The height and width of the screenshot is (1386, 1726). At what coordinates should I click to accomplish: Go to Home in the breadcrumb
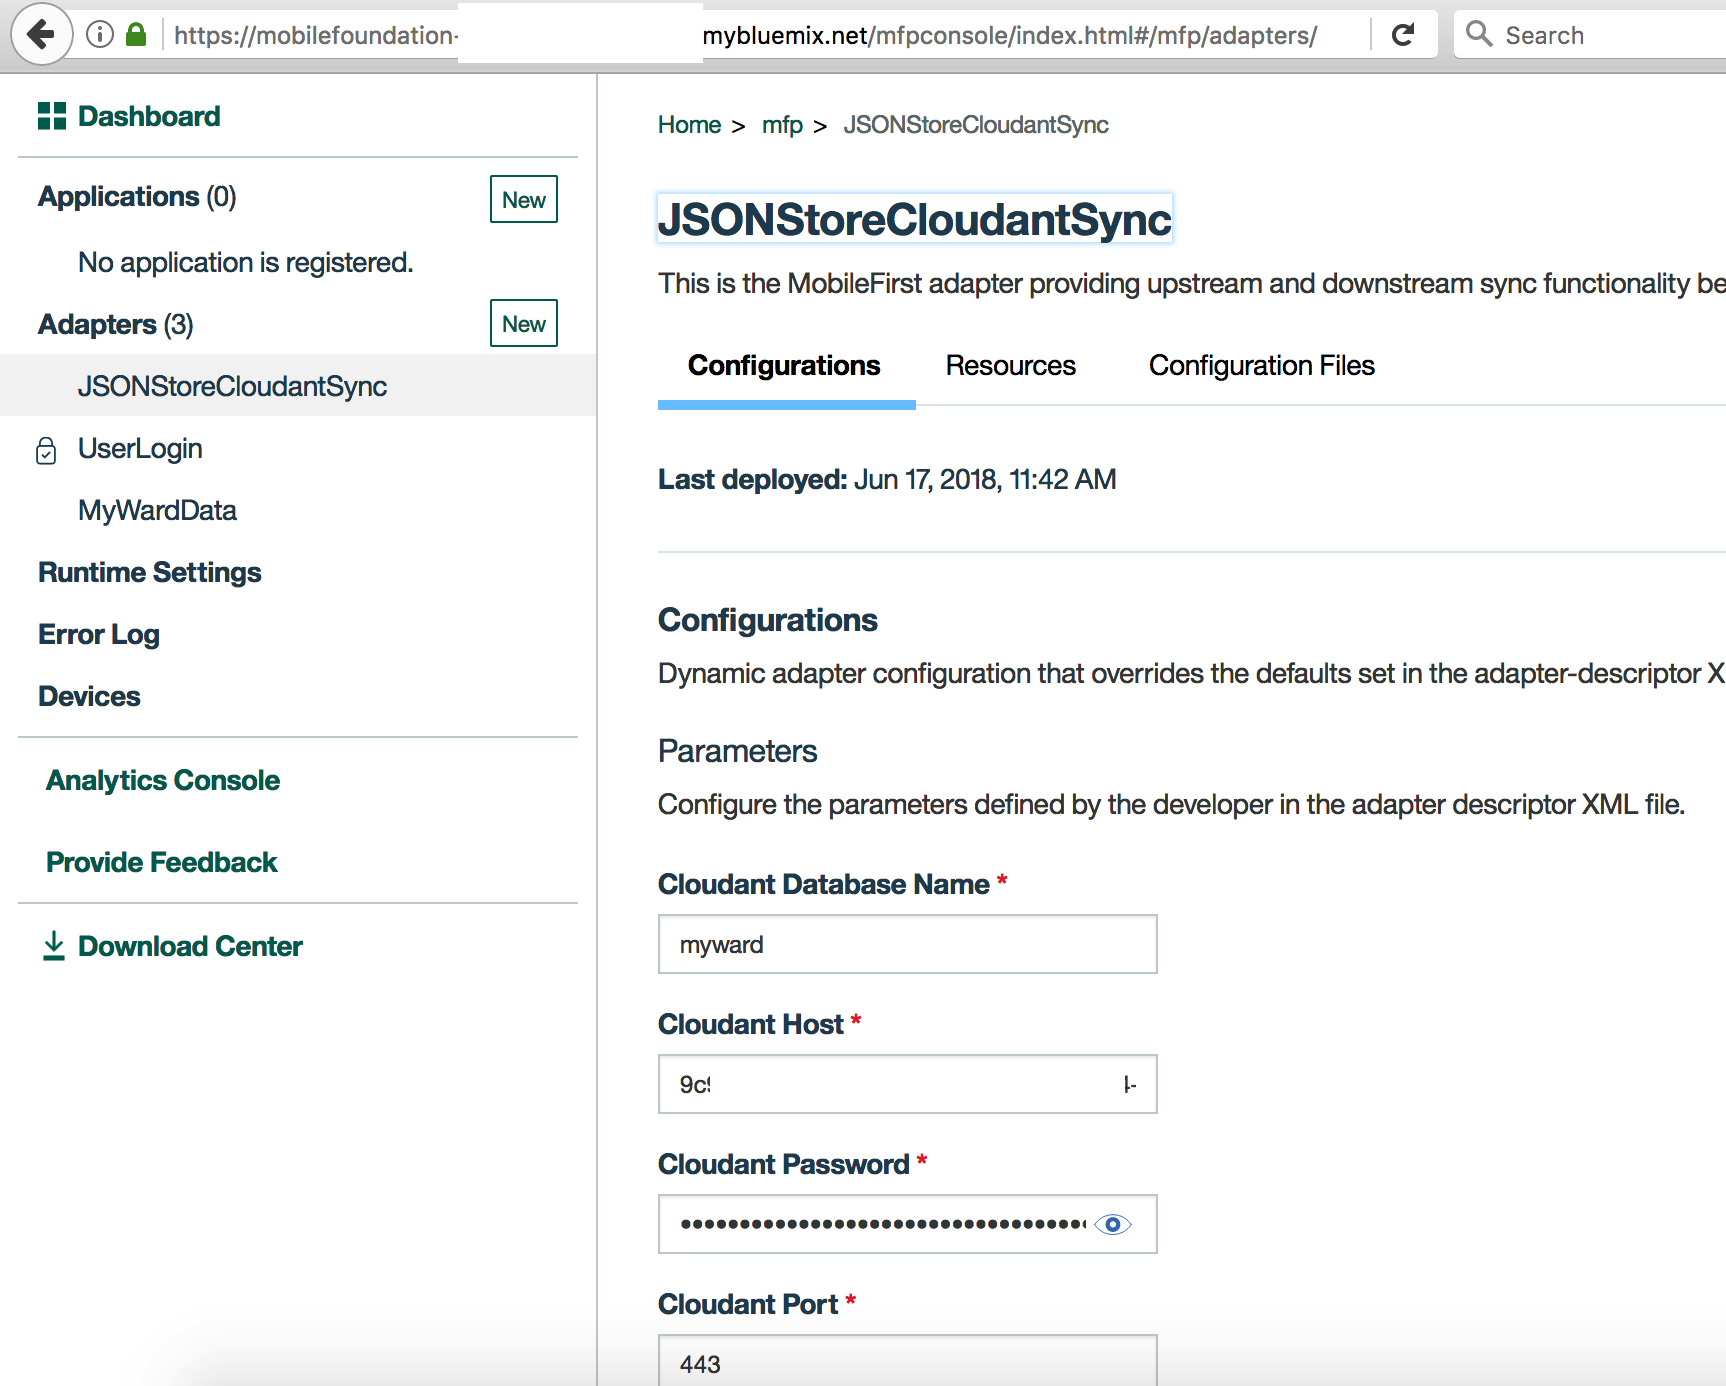coord(689,125)
